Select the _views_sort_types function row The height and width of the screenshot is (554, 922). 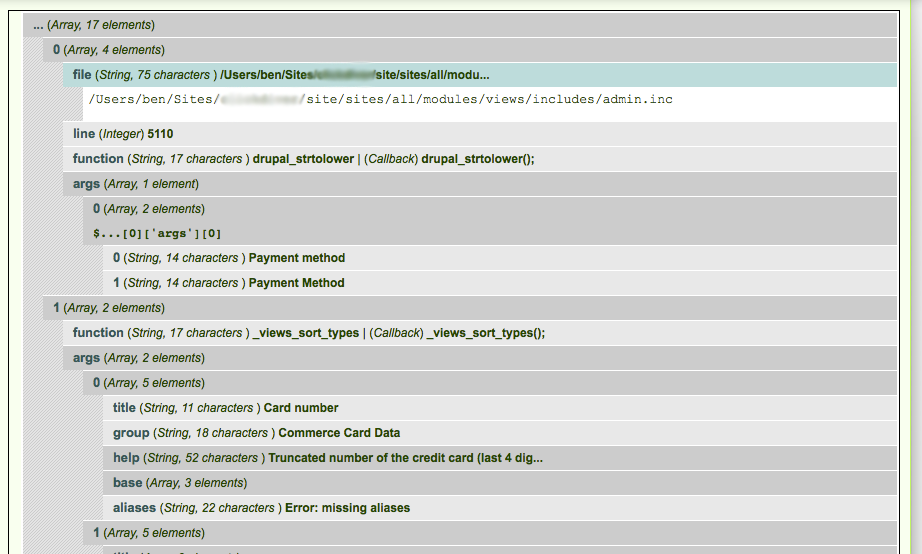coord(480,333)
